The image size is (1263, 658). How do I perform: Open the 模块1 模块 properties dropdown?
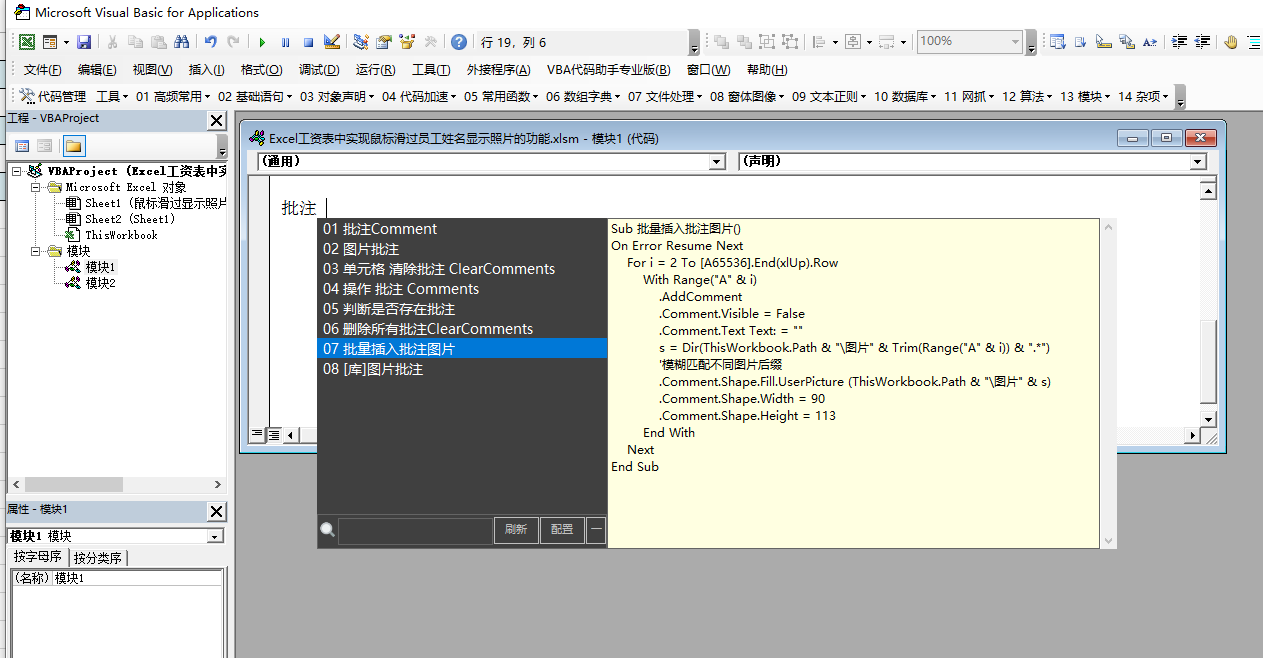coord(215,537)
